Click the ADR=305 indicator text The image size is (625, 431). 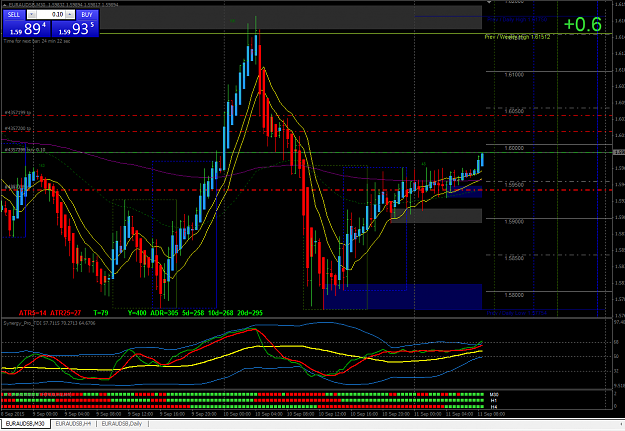164,313
